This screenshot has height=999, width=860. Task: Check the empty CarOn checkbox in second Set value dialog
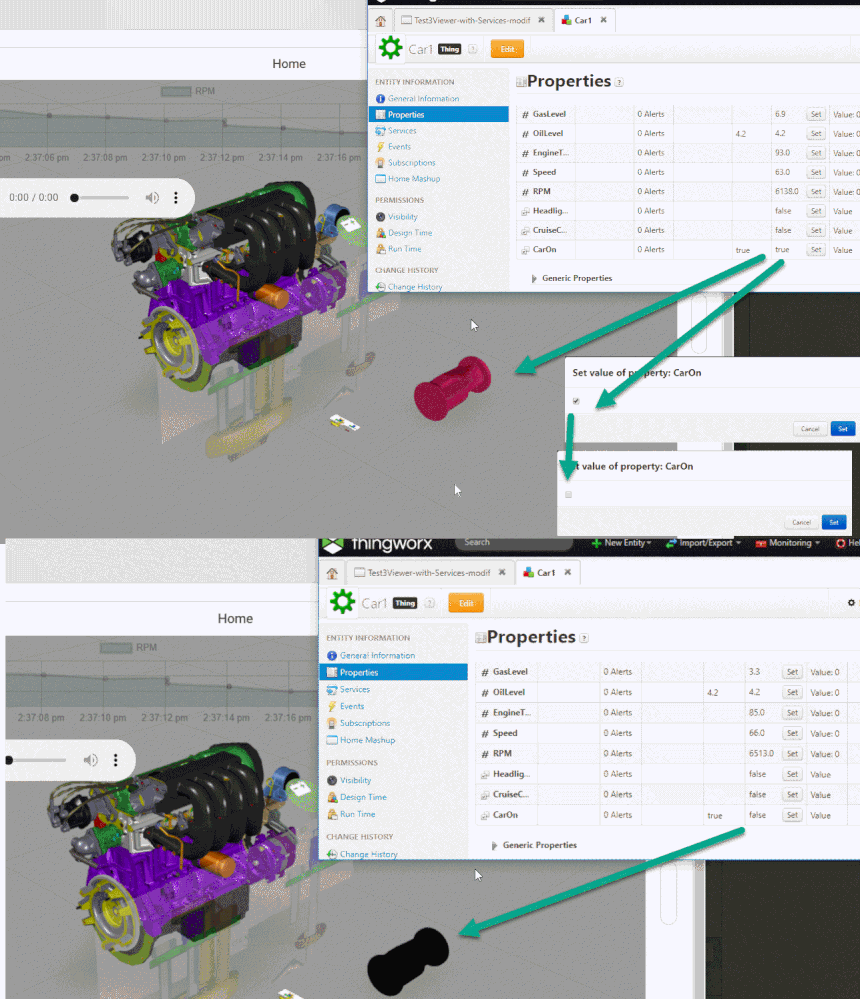pyautogui.click(x=568, y=494)
